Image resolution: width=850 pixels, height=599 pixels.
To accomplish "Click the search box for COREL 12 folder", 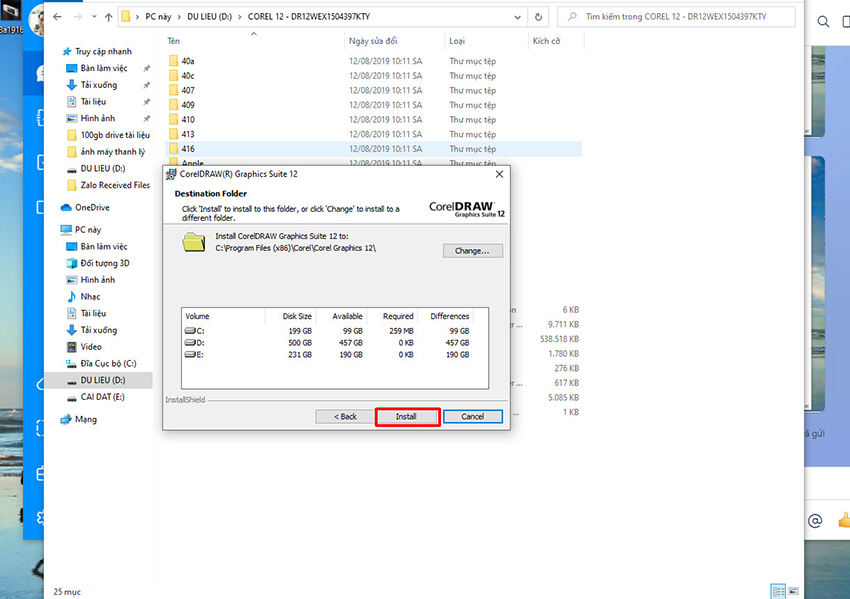I will pos(676,17).
